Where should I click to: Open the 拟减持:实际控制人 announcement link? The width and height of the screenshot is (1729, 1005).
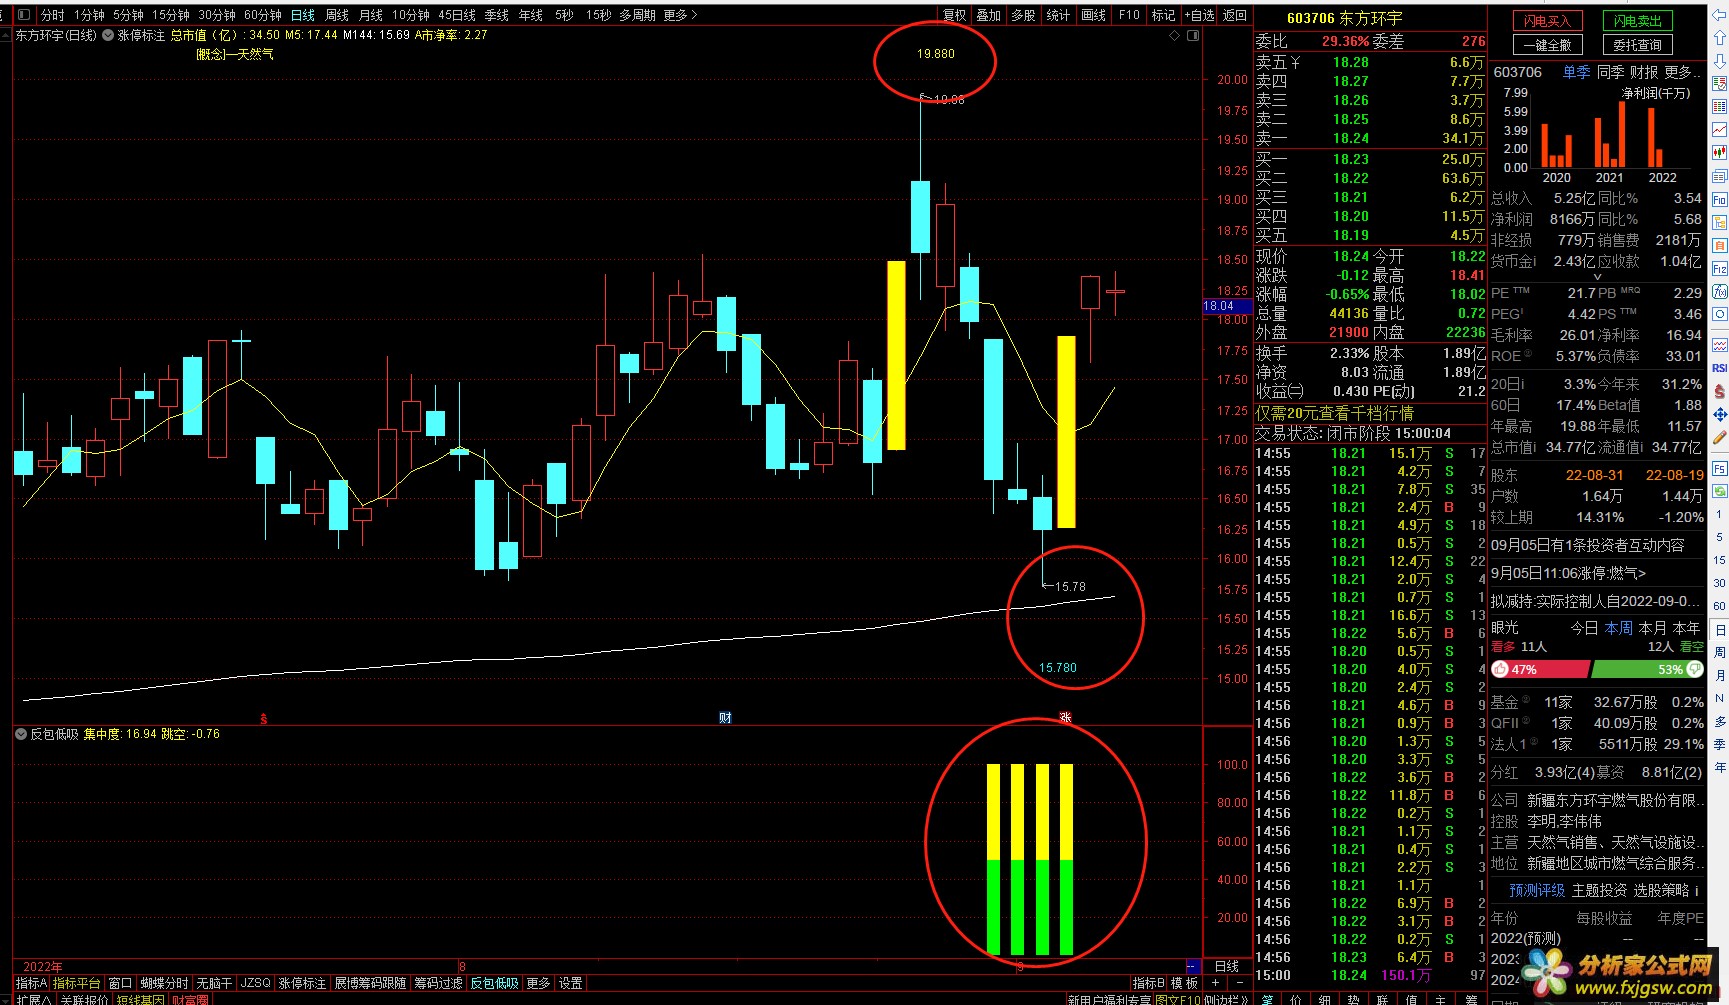pyautogui.click(x=1595, y=601)
